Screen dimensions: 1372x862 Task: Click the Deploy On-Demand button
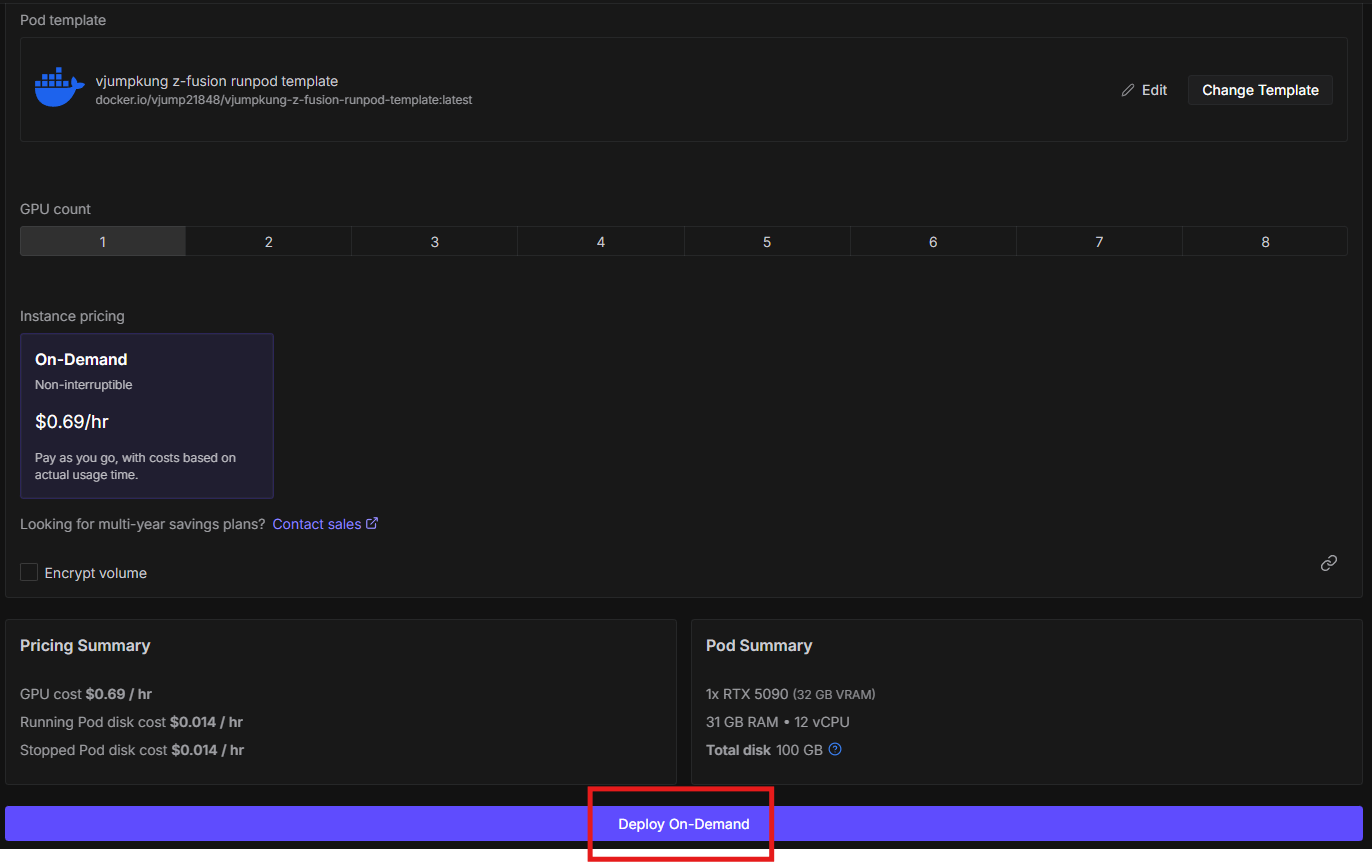683,824
